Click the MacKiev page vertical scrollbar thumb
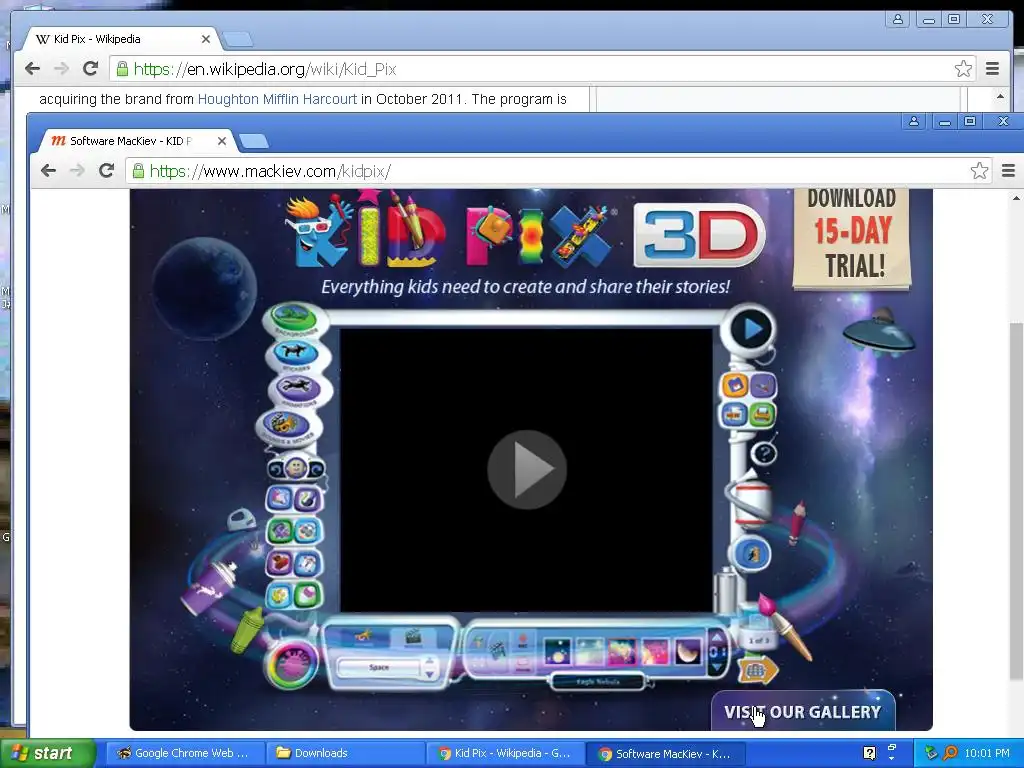 (x=1016, y=503)
